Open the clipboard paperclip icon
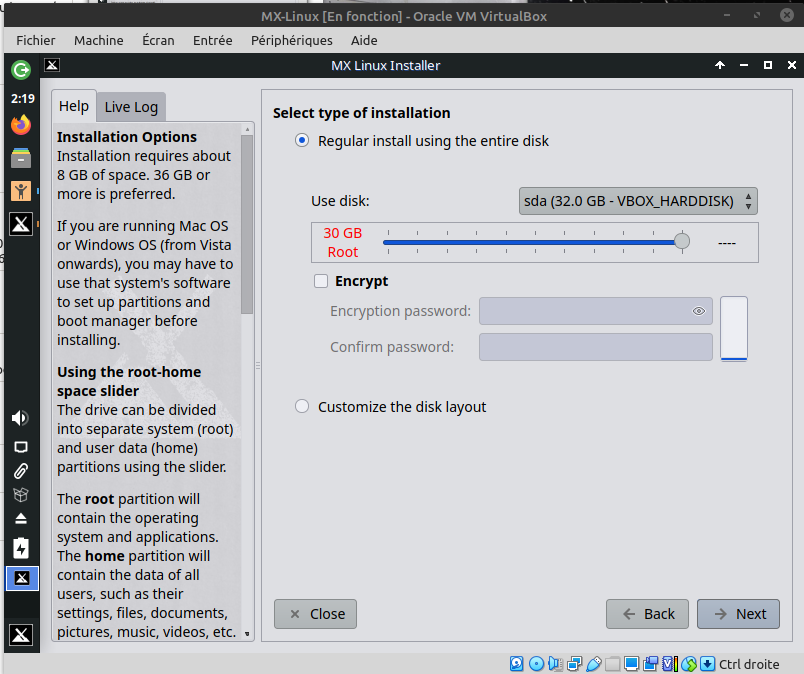Screen dimensions: 804x674 pos(21,470)
